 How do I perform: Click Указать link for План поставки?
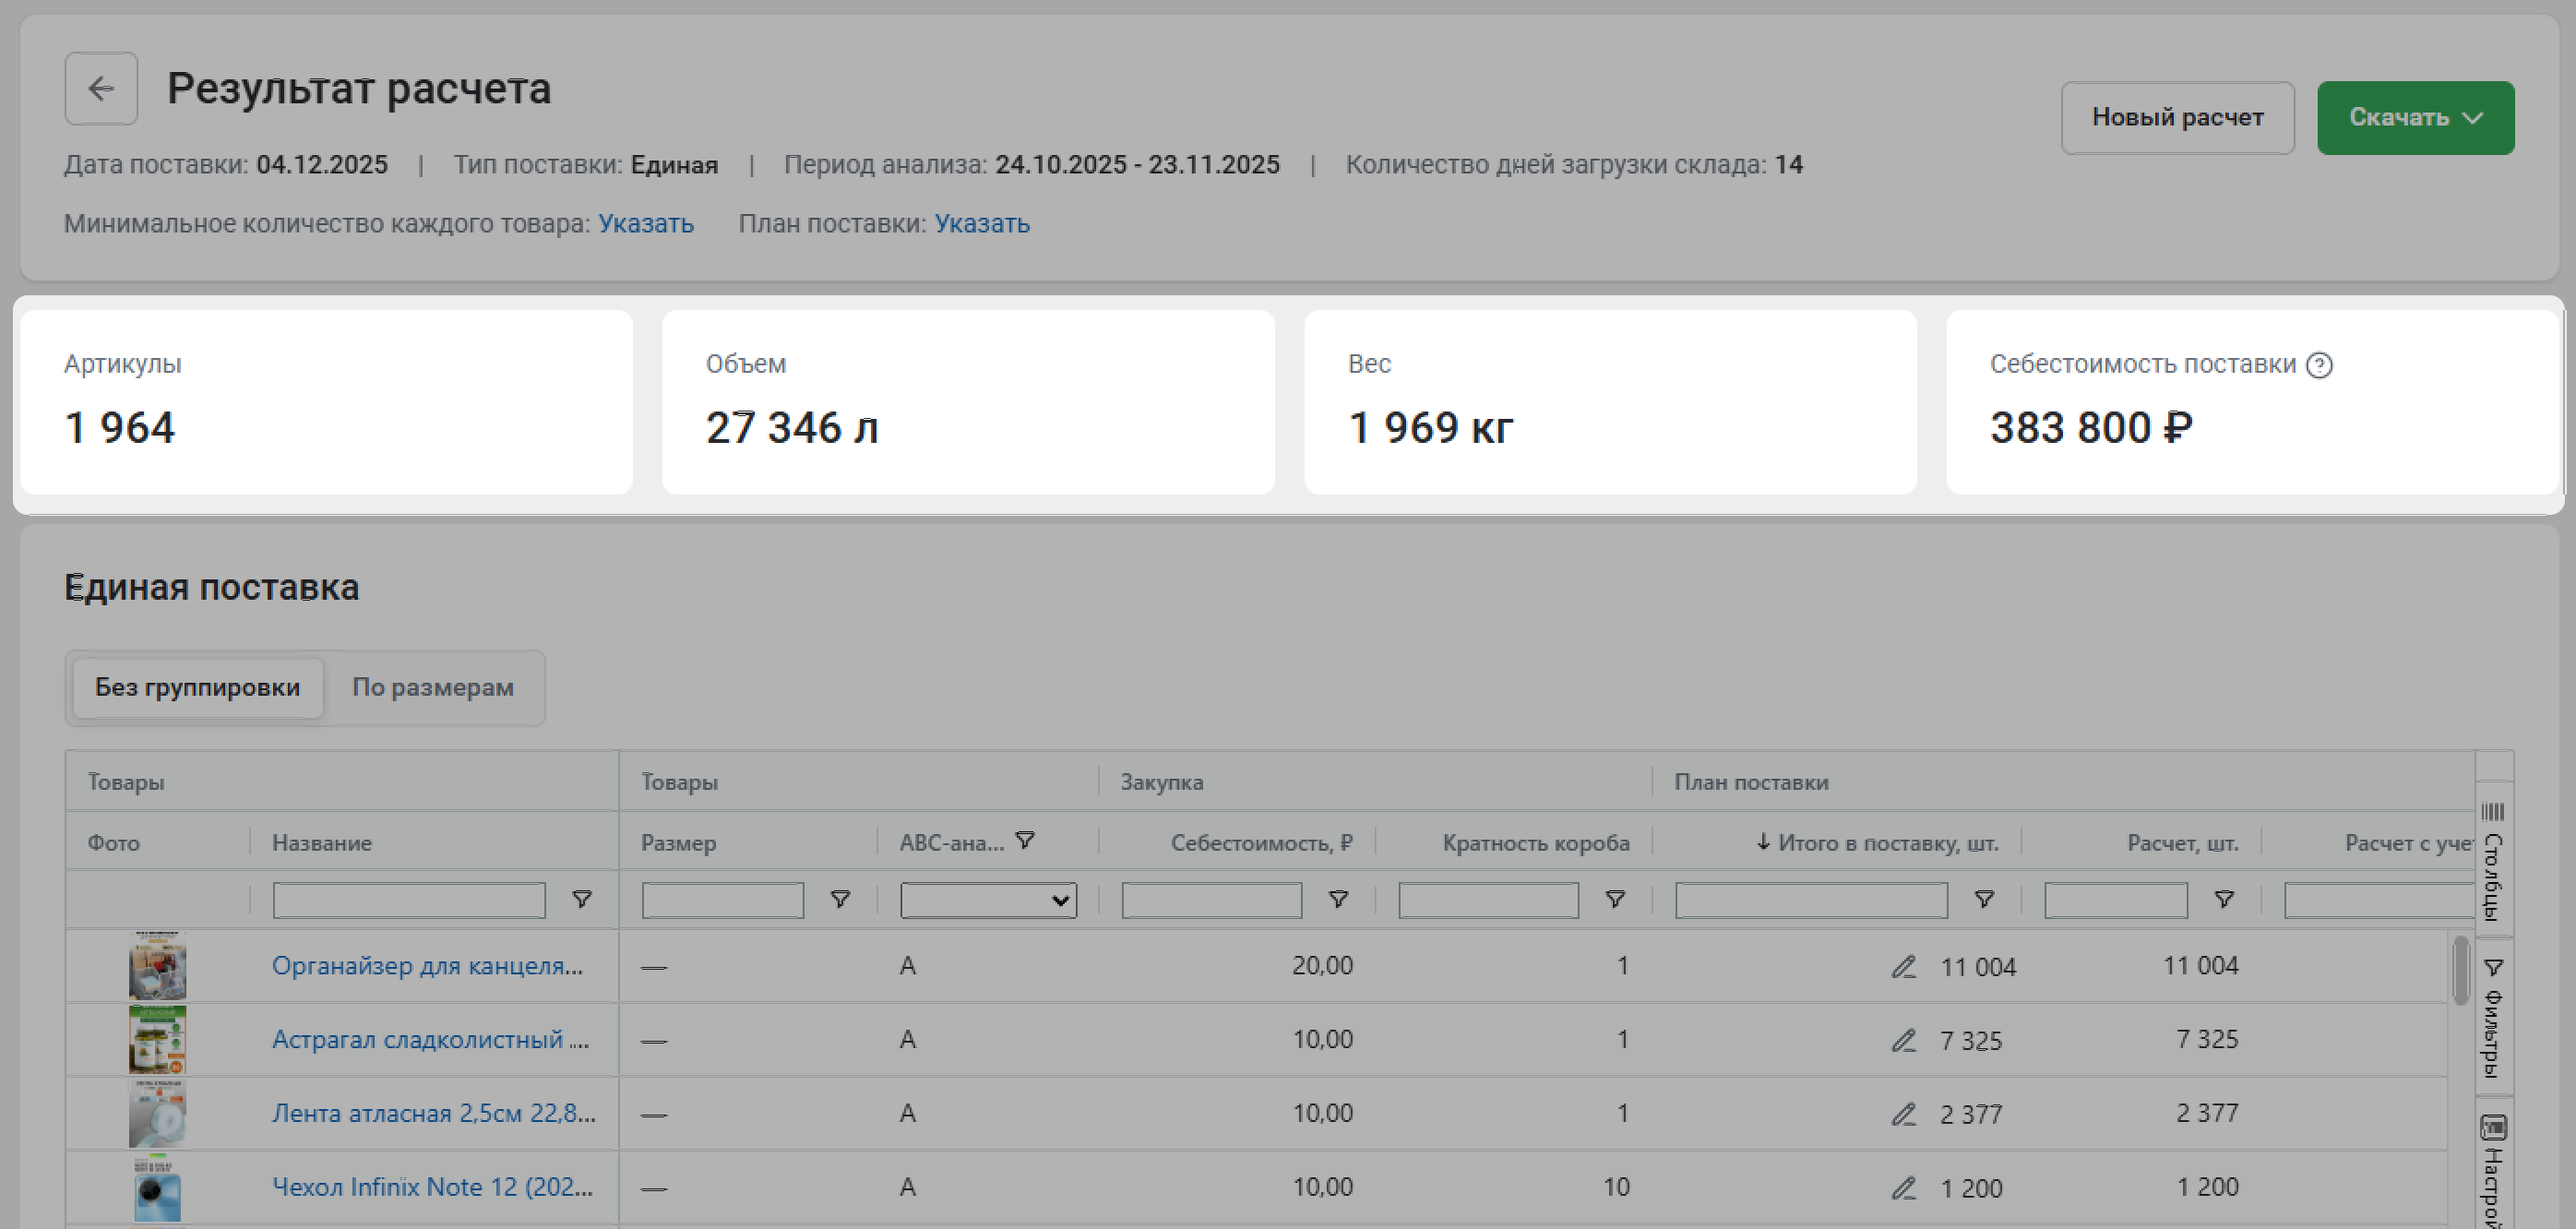point(981,223)
